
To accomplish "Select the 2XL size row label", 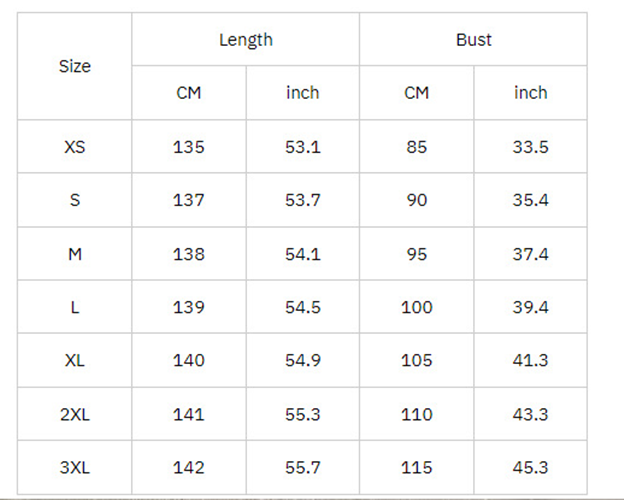I will click(x=75, y=414).
